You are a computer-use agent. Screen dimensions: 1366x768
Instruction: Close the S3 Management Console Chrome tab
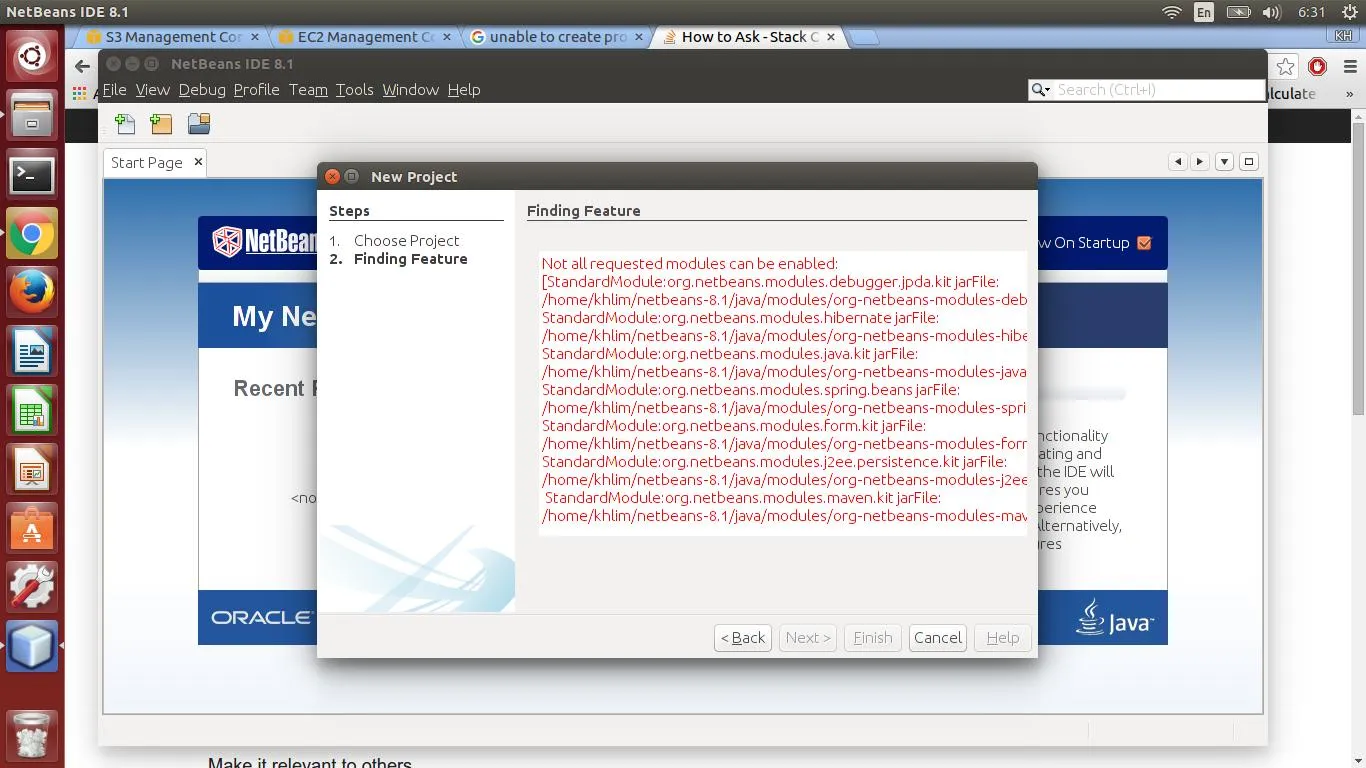(x=255, y=37)
